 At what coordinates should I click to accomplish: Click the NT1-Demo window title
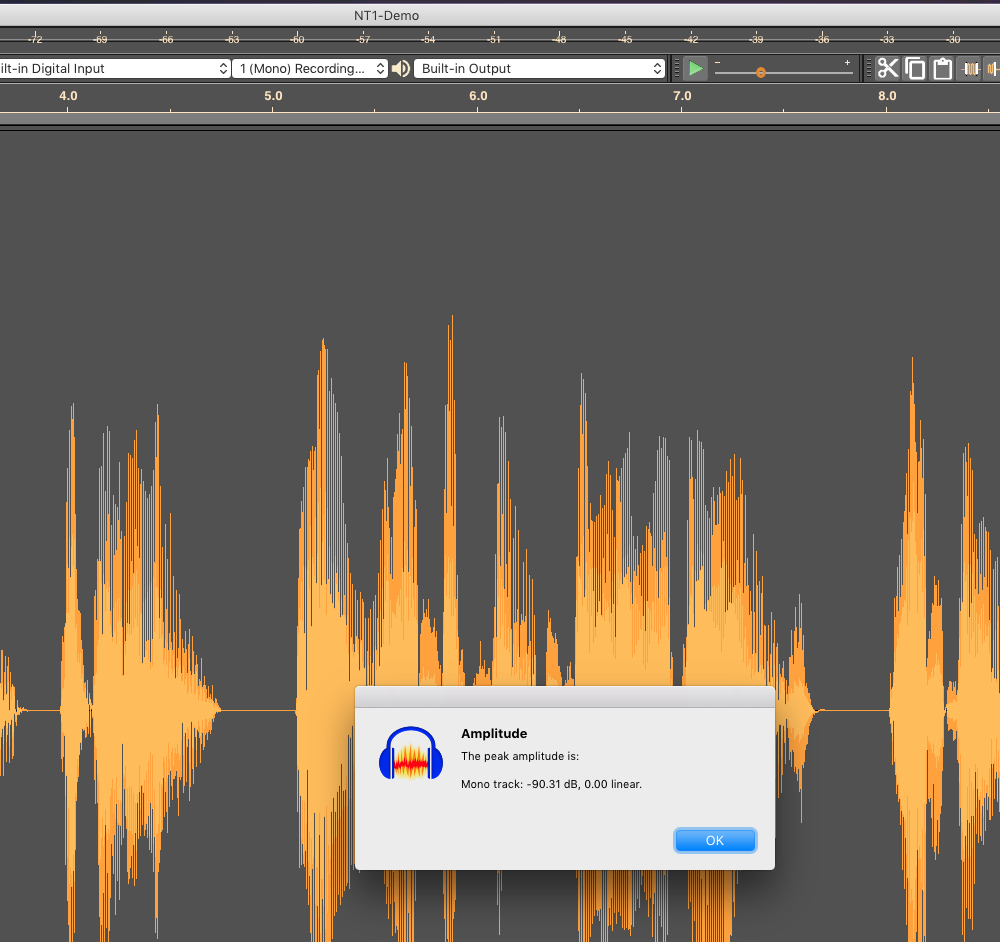tap(386, 15)
